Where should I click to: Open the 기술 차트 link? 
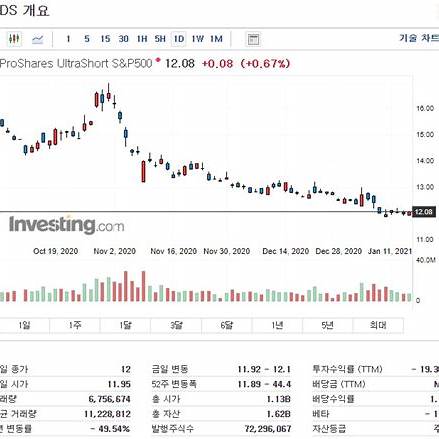[419, 38]
